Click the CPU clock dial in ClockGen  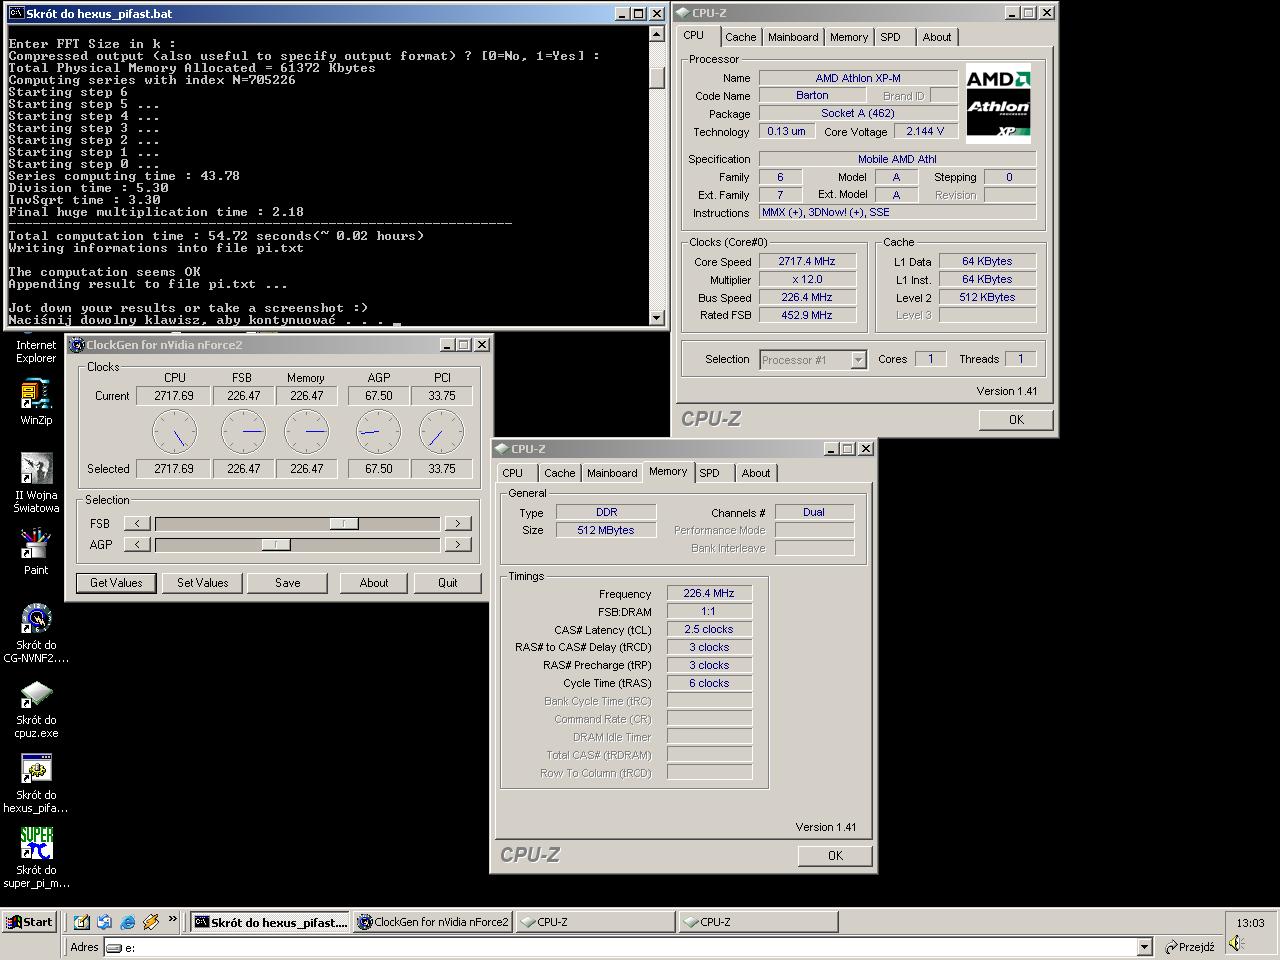[x=174, y=432]
